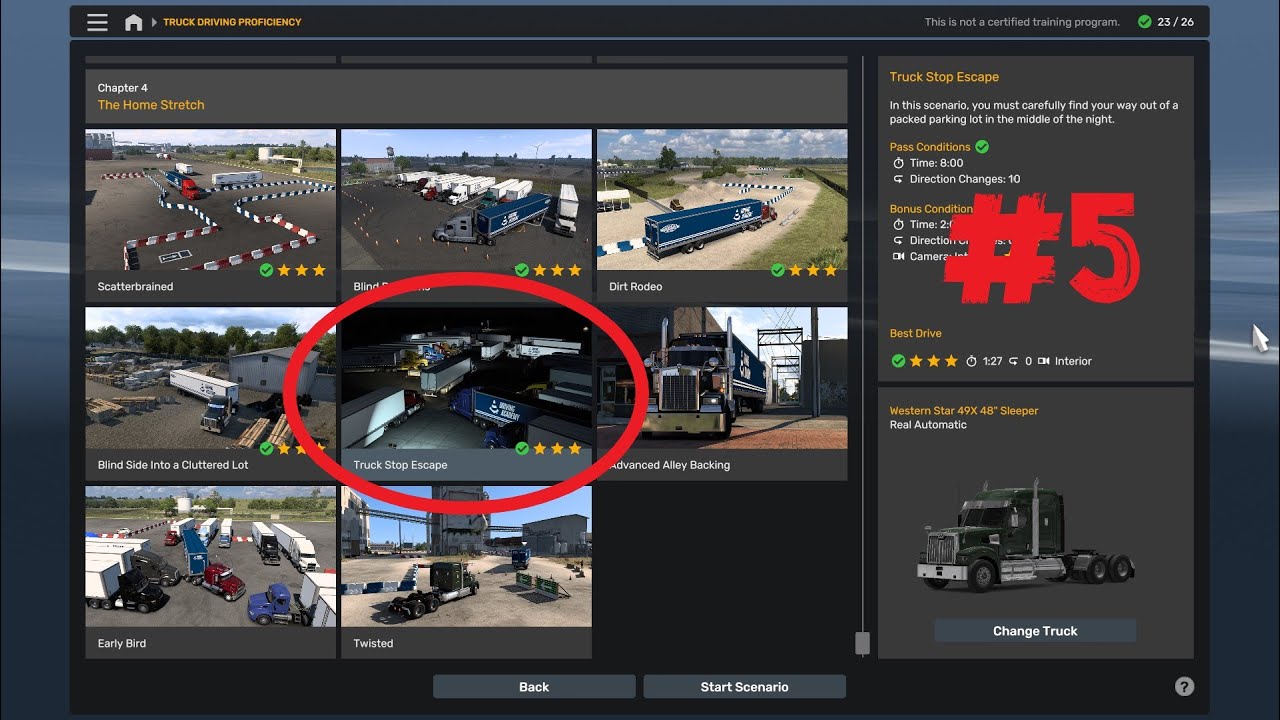Click the Real Automatic transmission text

(928, 425)
